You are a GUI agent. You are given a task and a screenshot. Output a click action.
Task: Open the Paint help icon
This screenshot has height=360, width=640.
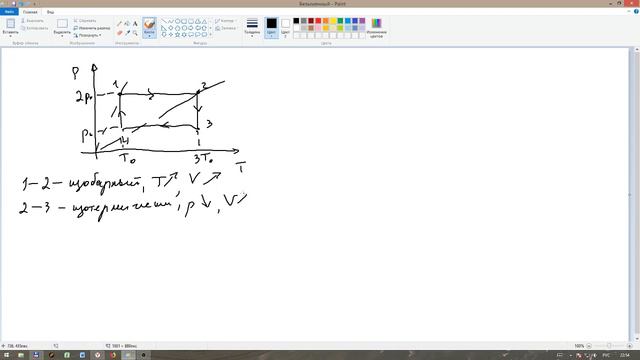(636, 11)
